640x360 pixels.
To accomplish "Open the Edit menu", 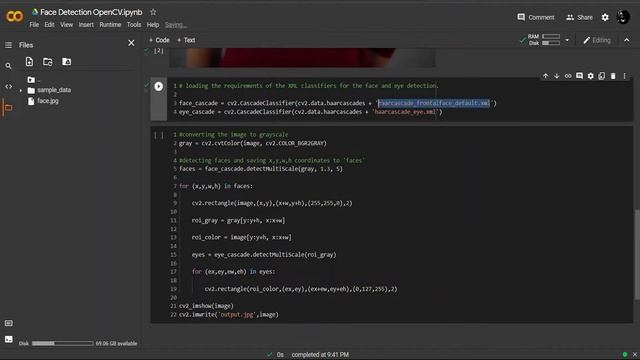I will [49, 25].
